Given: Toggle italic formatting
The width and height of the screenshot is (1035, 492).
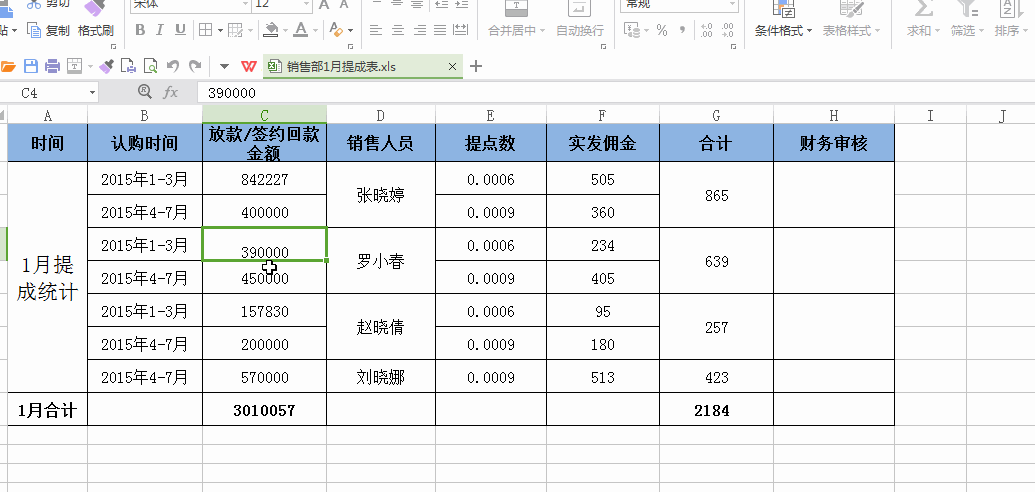Looking at the screenshot, I should point(160,30).
